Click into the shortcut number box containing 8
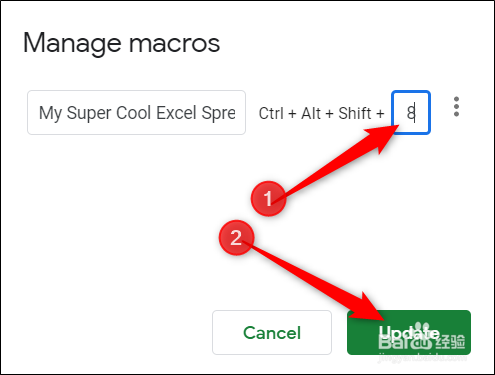The width and height of the screenshot is (495, 375). (x=411, y=113)
